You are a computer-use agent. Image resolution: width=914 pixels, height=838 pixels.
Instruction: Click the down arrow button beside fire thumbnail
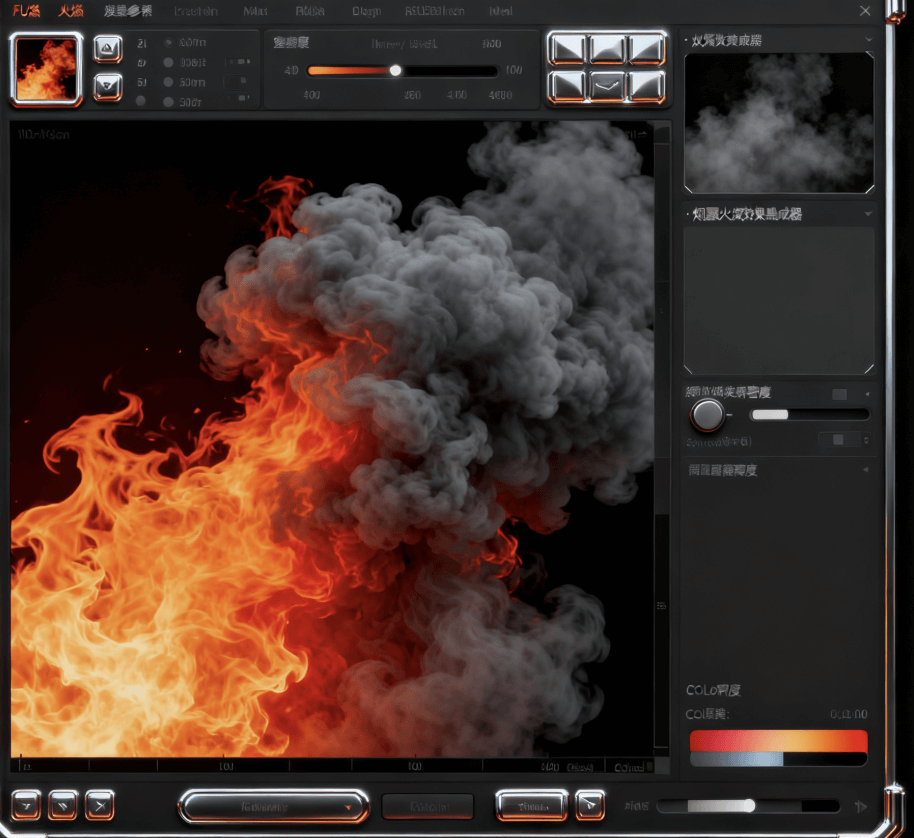point(108,87)
